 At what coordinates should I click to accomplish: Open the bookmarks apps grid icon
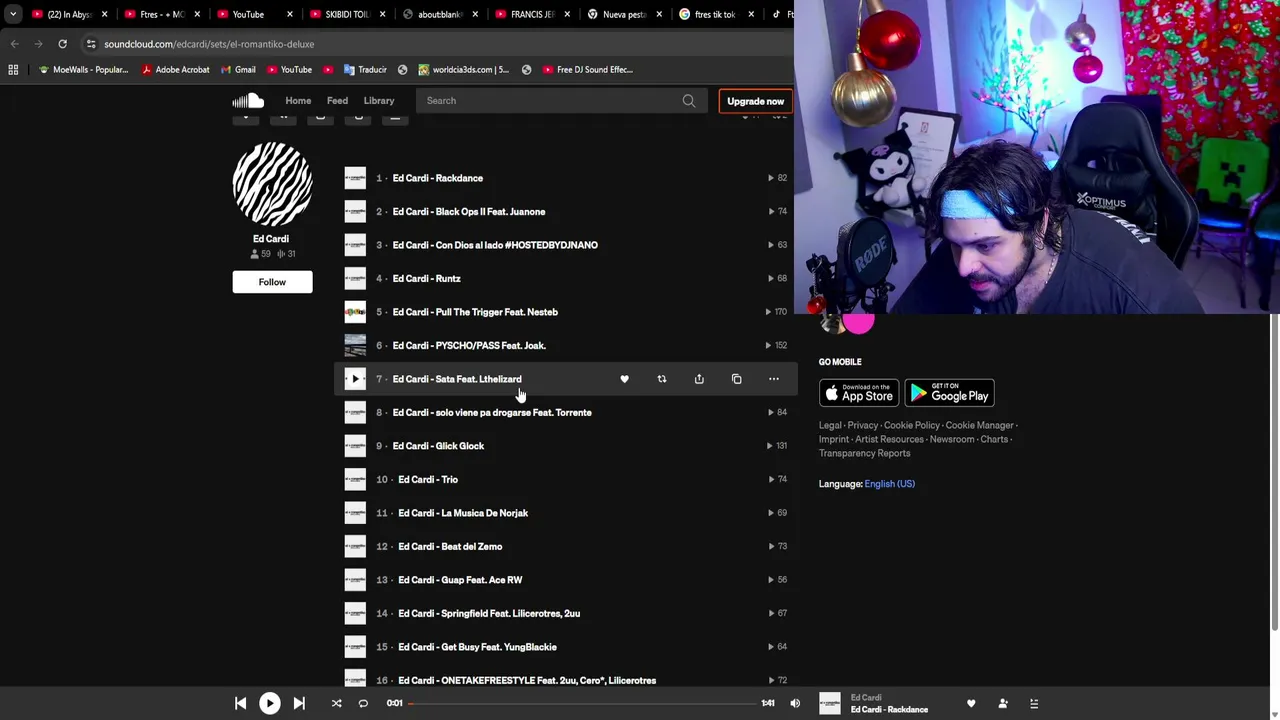pyautogui.click(x=13, y=70)
